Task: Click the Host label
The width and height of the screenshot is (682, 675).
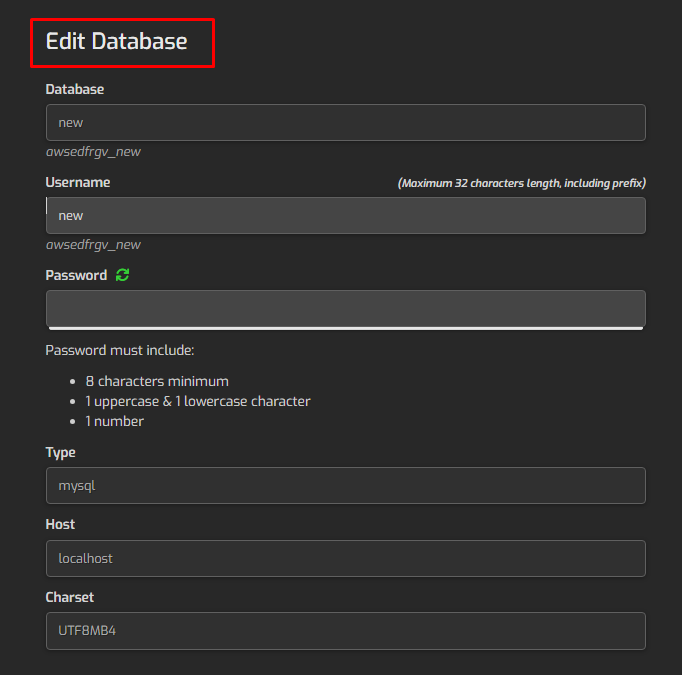Action: click(x=60, y=524)
